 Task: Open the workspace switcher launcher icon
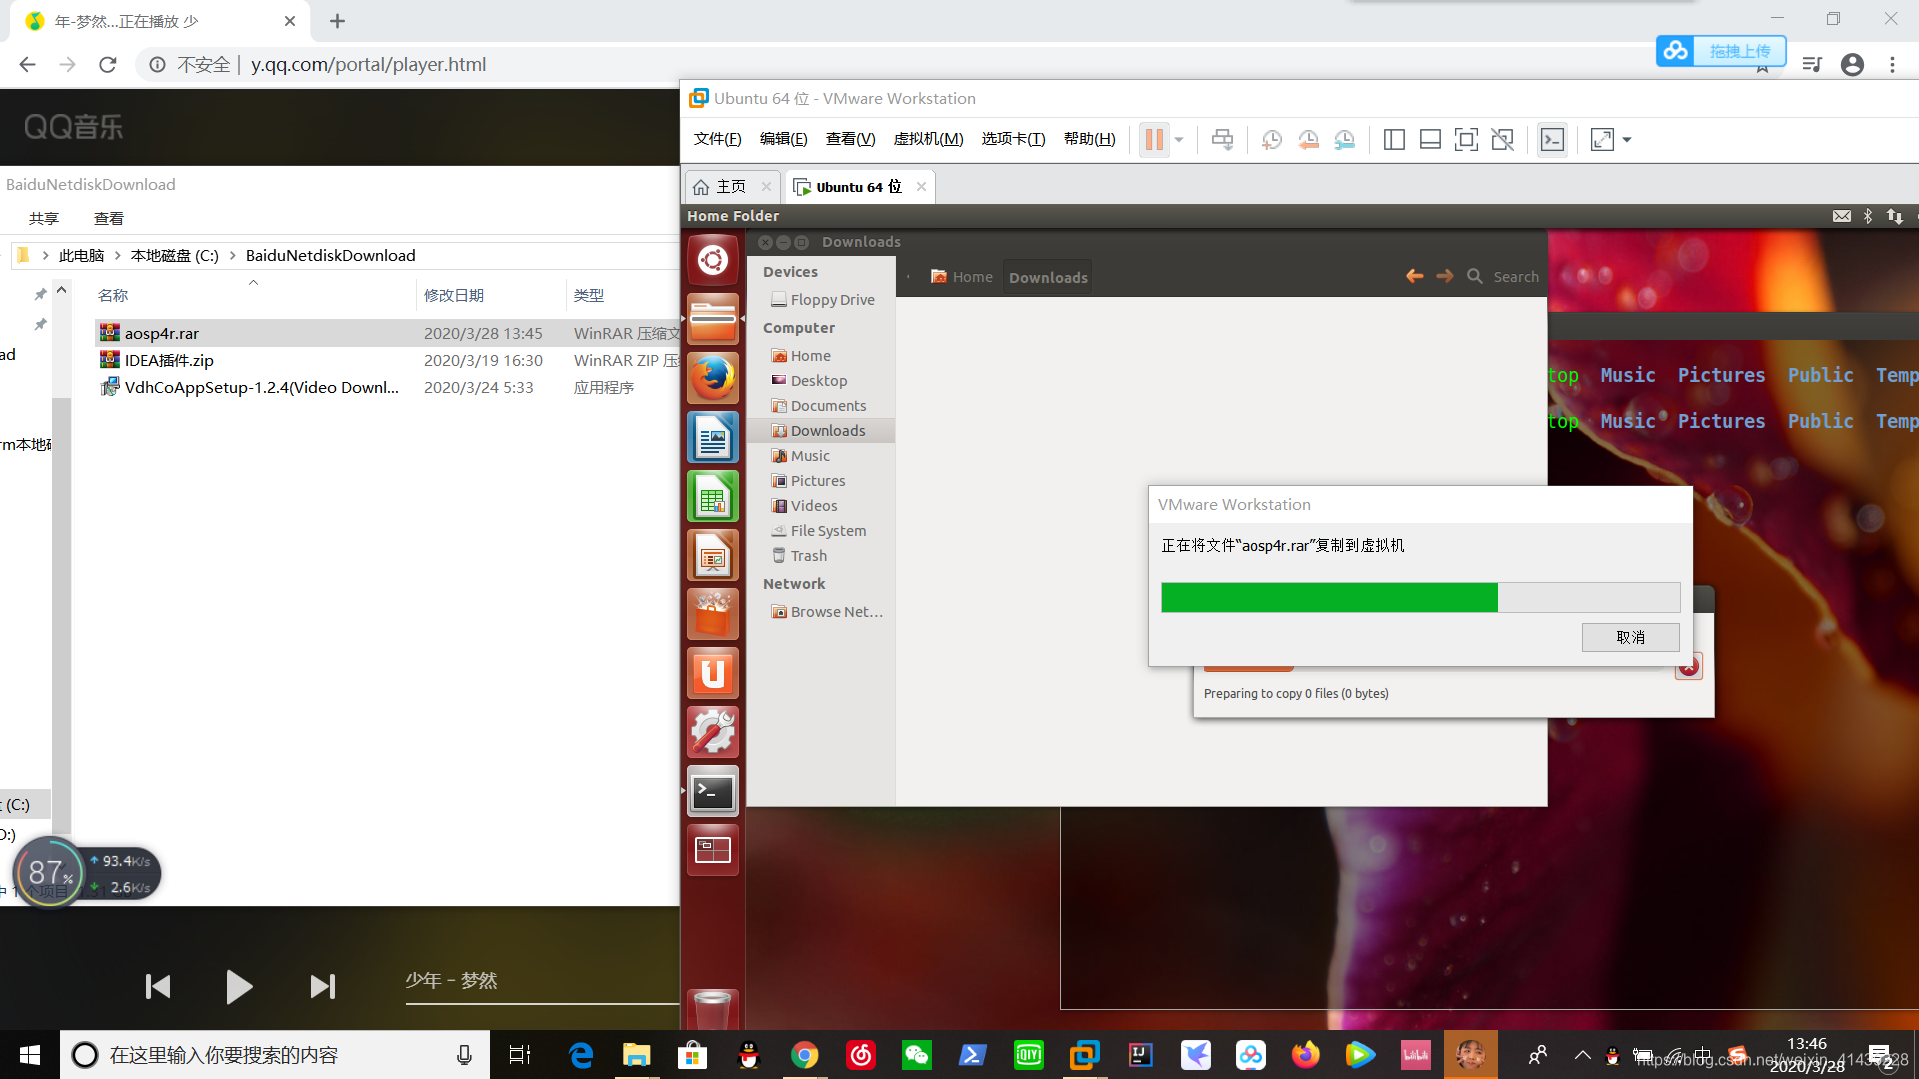[713, 850]
